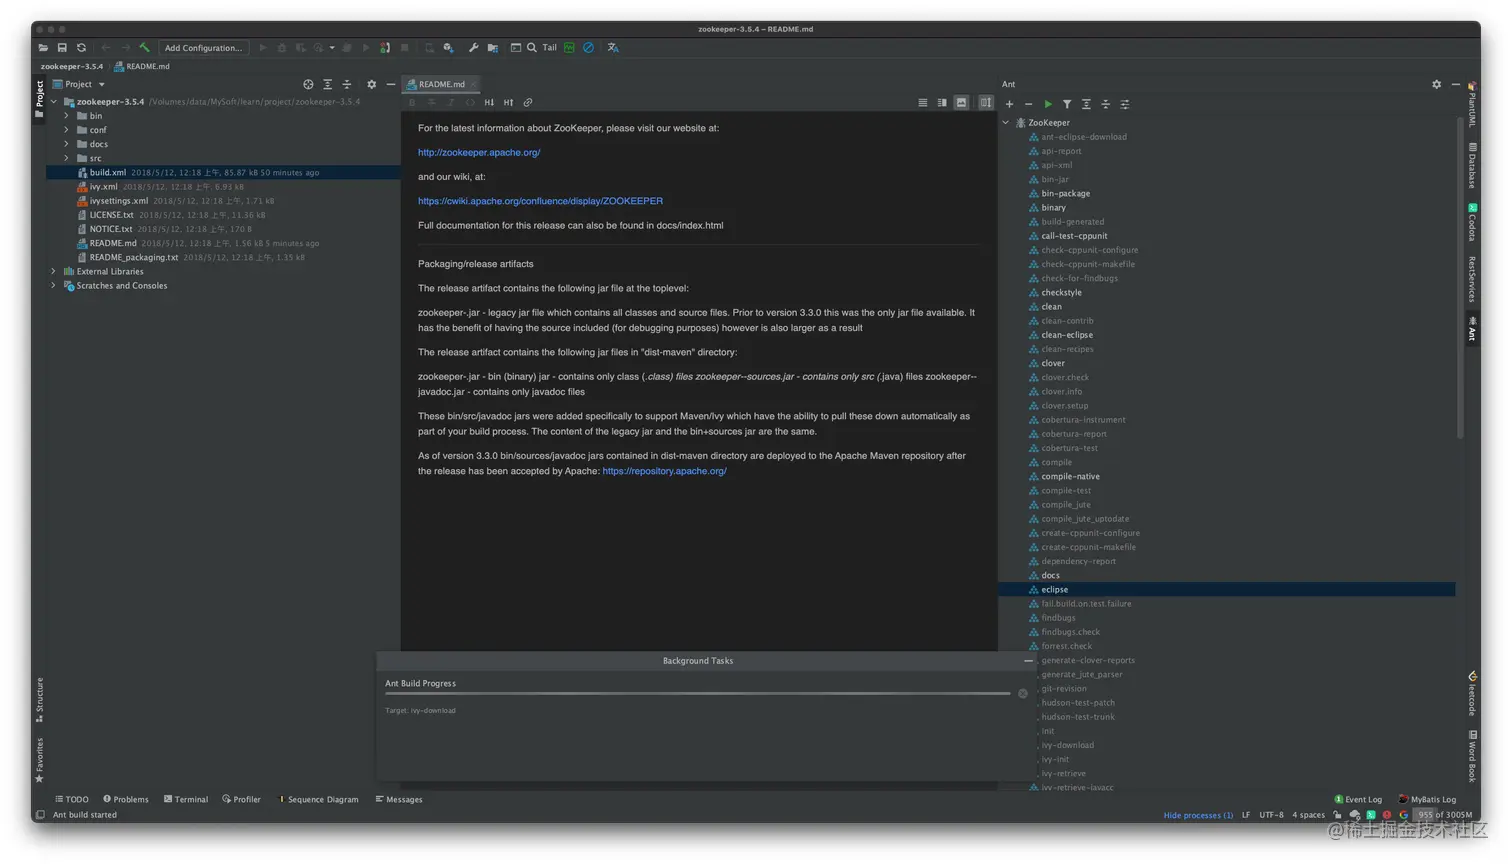Collapse the ZooKeeper Ant build node
This screenshot has height=864, width=1512.
1006,123
